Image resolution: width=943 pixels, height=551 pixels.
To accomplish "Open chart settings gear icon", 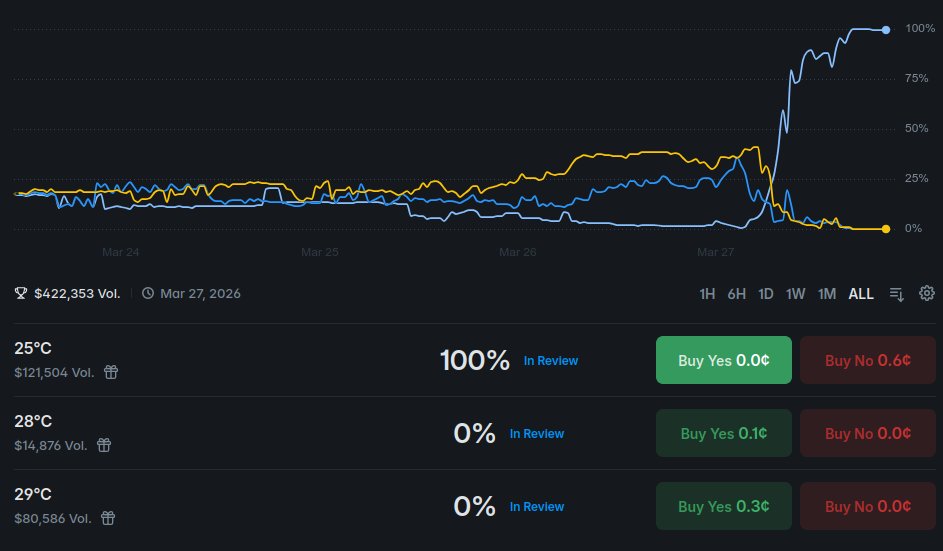I will pyautogui.click(x=926, y=293).
